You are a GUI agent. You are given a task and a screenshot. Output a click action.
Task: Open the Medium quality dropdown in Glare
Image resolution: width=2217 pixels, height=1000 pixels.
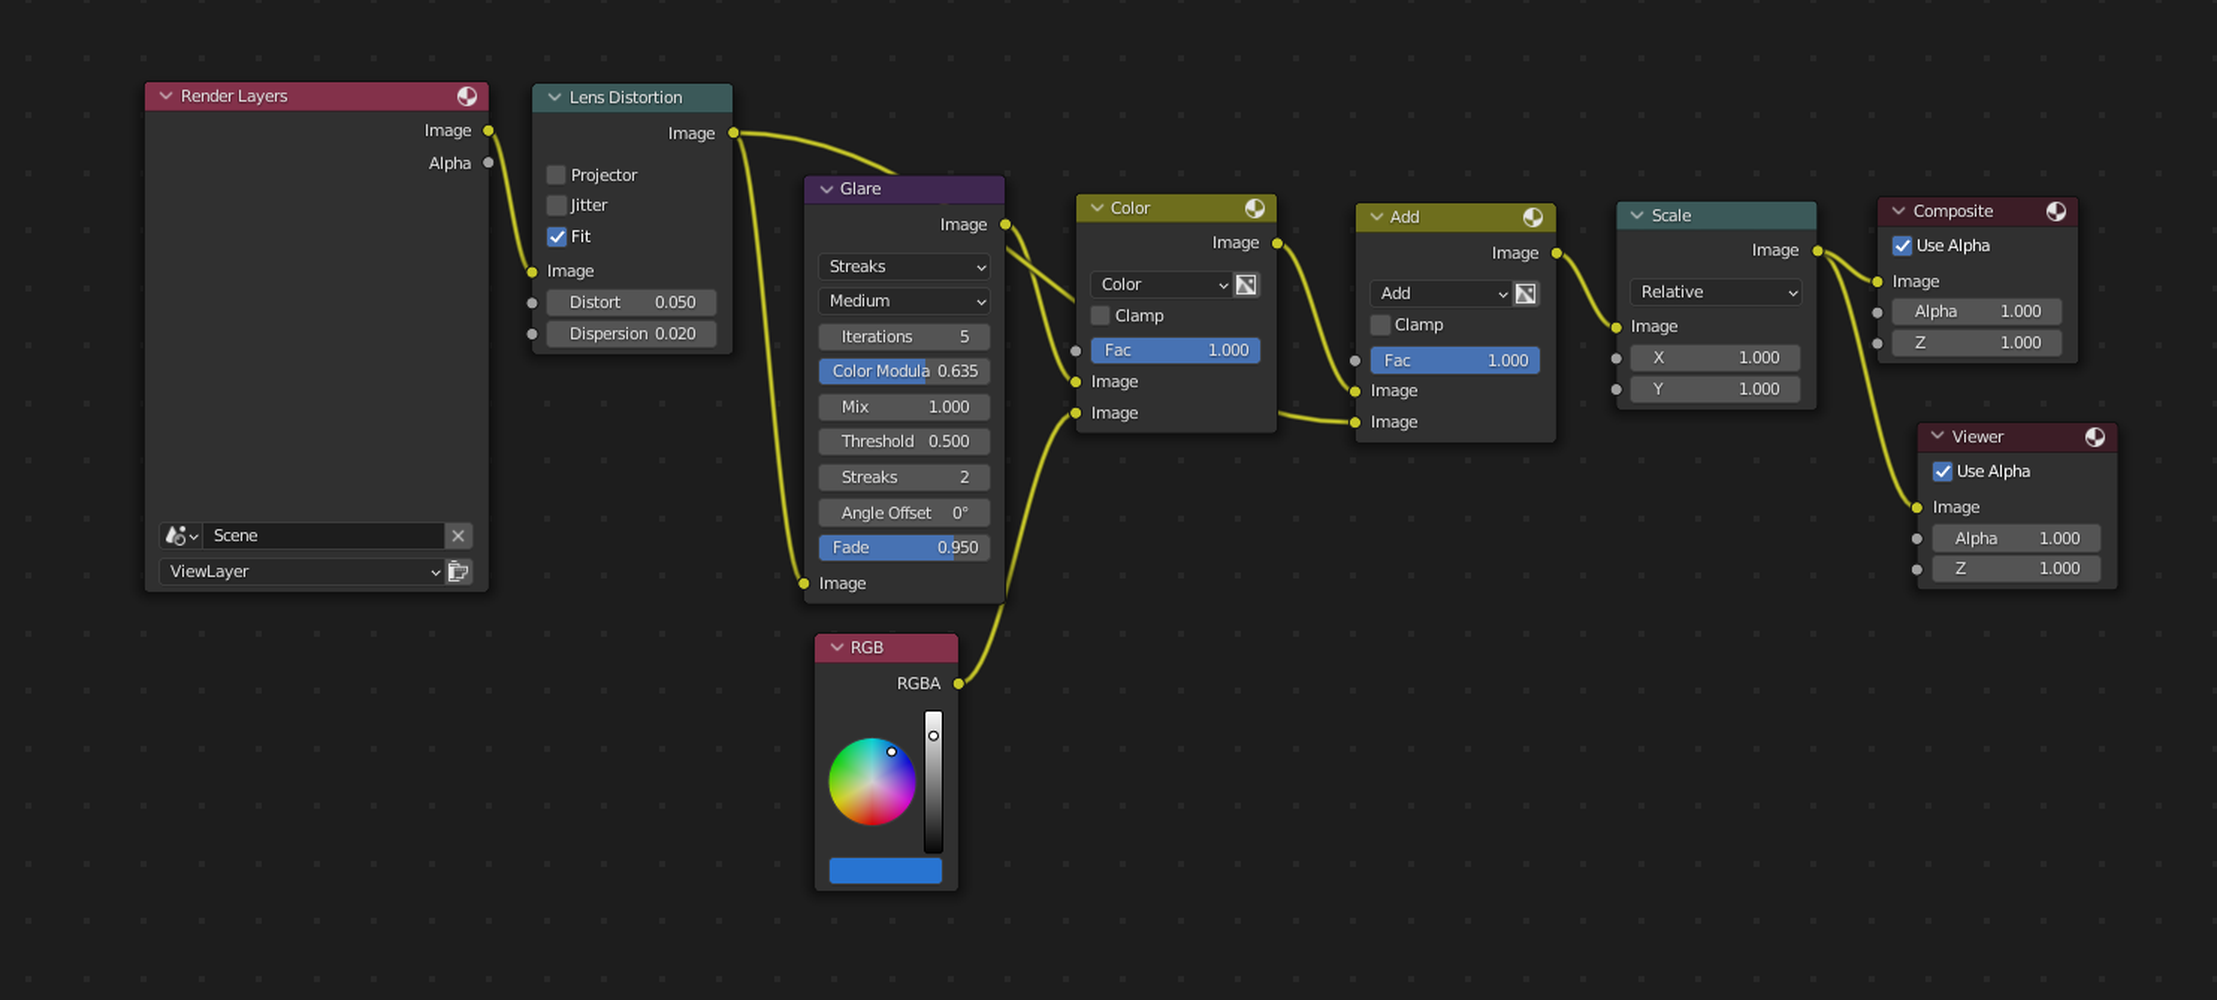(903, 301)
